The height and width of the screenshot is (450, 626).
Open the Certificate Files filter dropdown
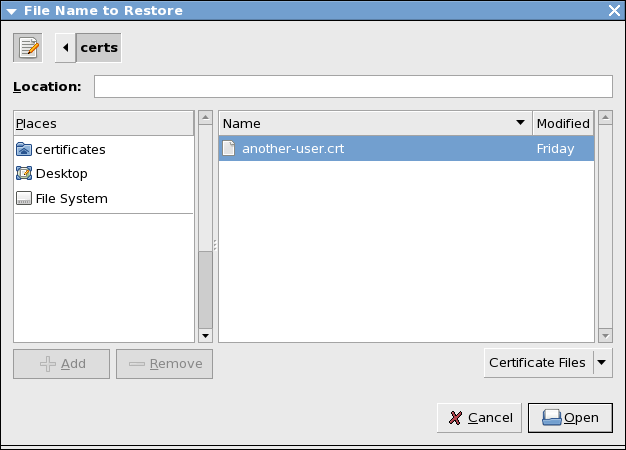[548, 363]
